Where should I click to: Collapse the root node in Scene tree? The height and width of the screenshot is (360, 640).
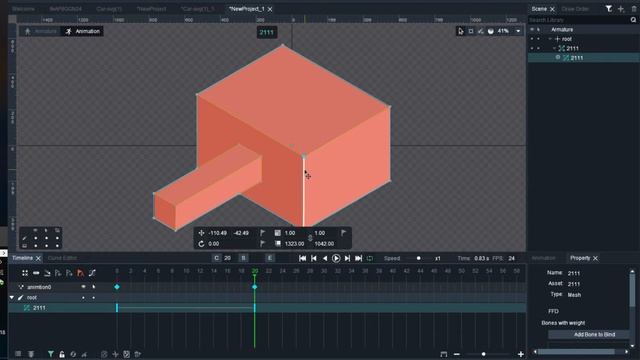pos(551,39)
